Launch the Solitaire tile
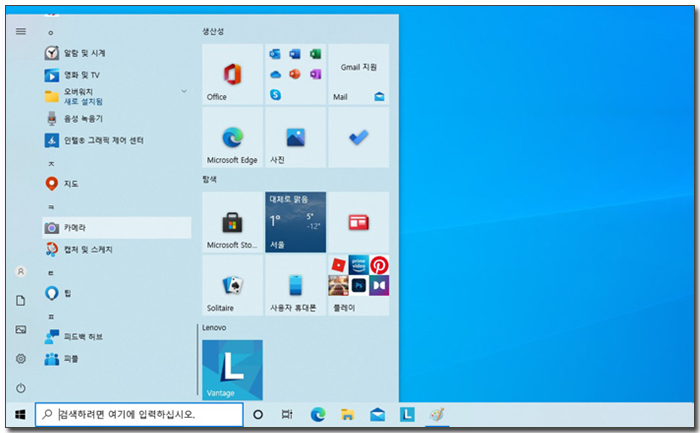This screenshot has height=433, width=700. (232, 285)
